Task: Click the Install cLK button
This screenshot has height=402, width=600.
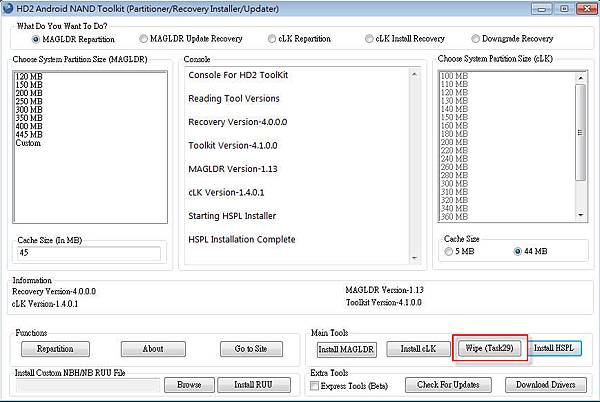Action: click(x=418, y=349)
